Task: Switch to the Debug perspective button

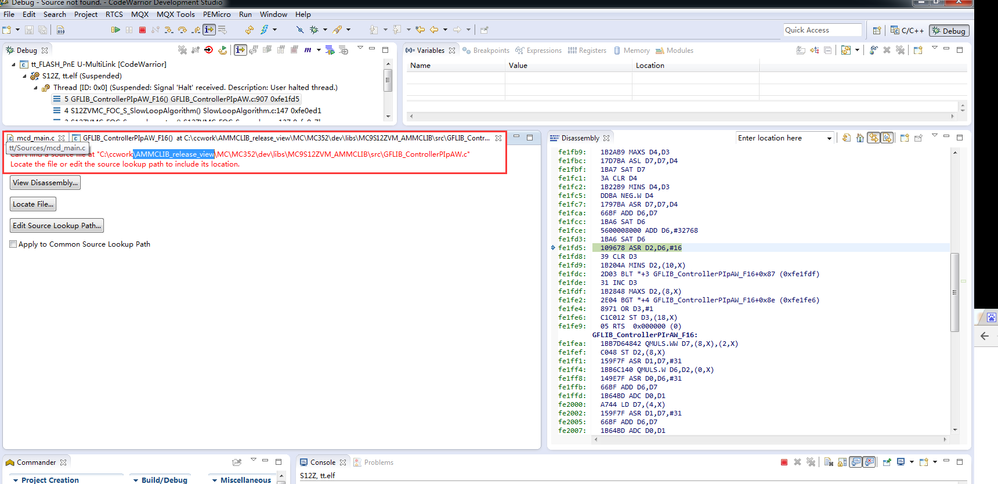Action: tap(949, 31)
